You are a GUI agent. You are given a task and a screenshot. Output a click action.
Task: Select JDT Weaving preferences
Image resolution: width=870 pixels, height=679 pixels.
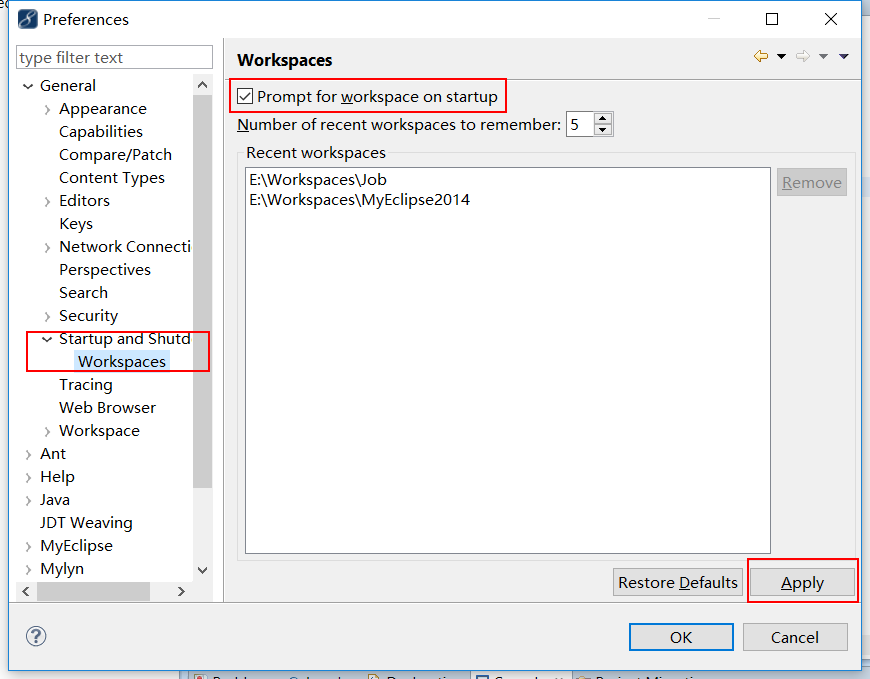click(x=86, y=523)
